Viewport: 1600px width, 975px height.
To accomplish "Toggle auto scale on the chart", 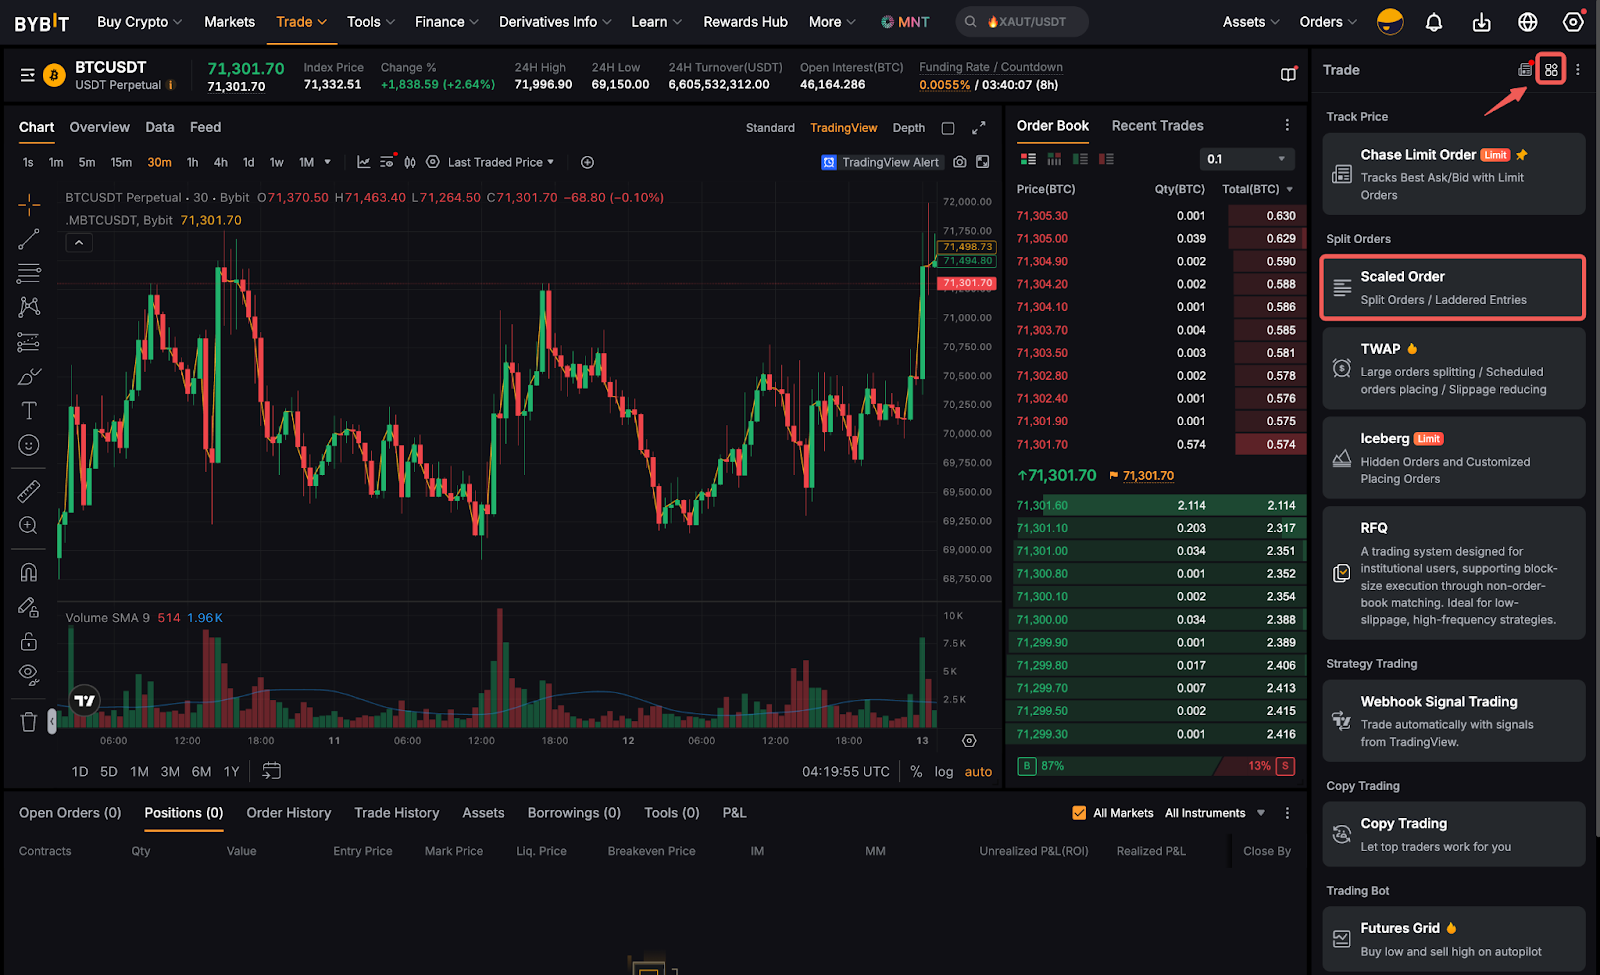I will click(x=978, y=772).
